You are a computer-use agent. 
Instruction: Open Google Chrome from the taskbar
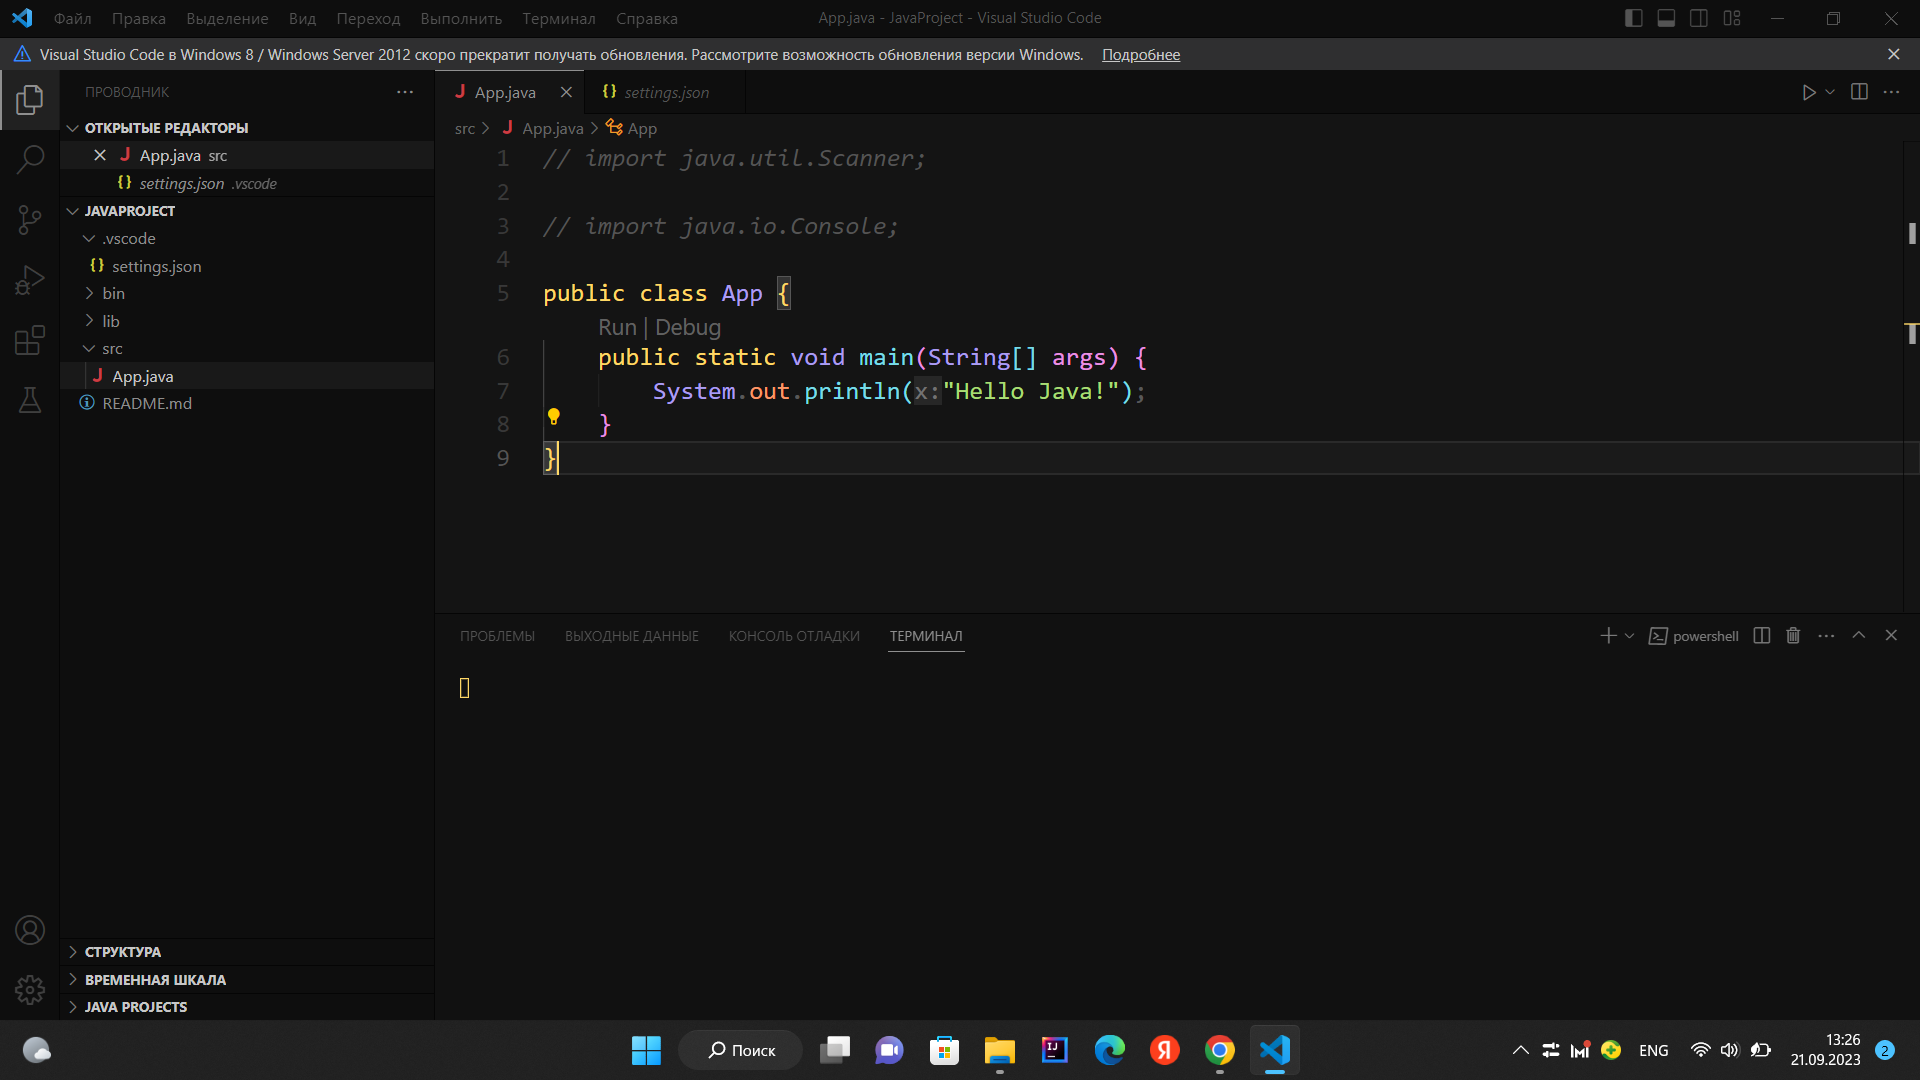[x=1220, y=1050]
